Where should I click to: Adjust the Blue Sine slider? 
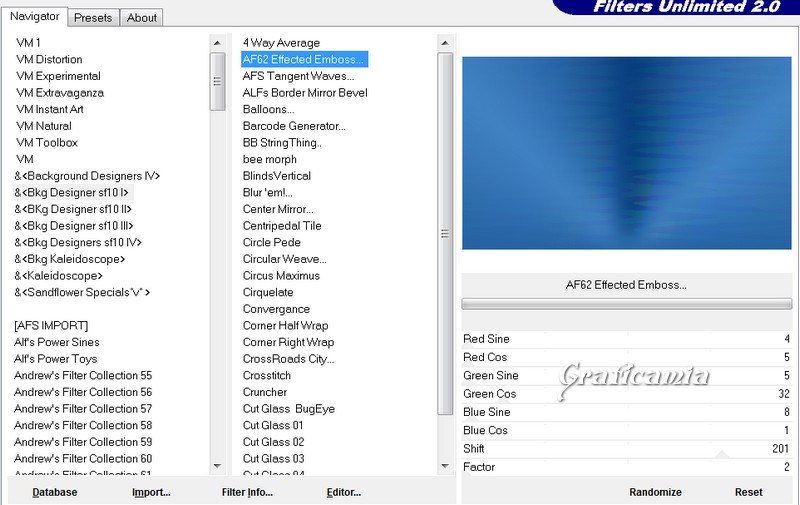coord(627,412)
